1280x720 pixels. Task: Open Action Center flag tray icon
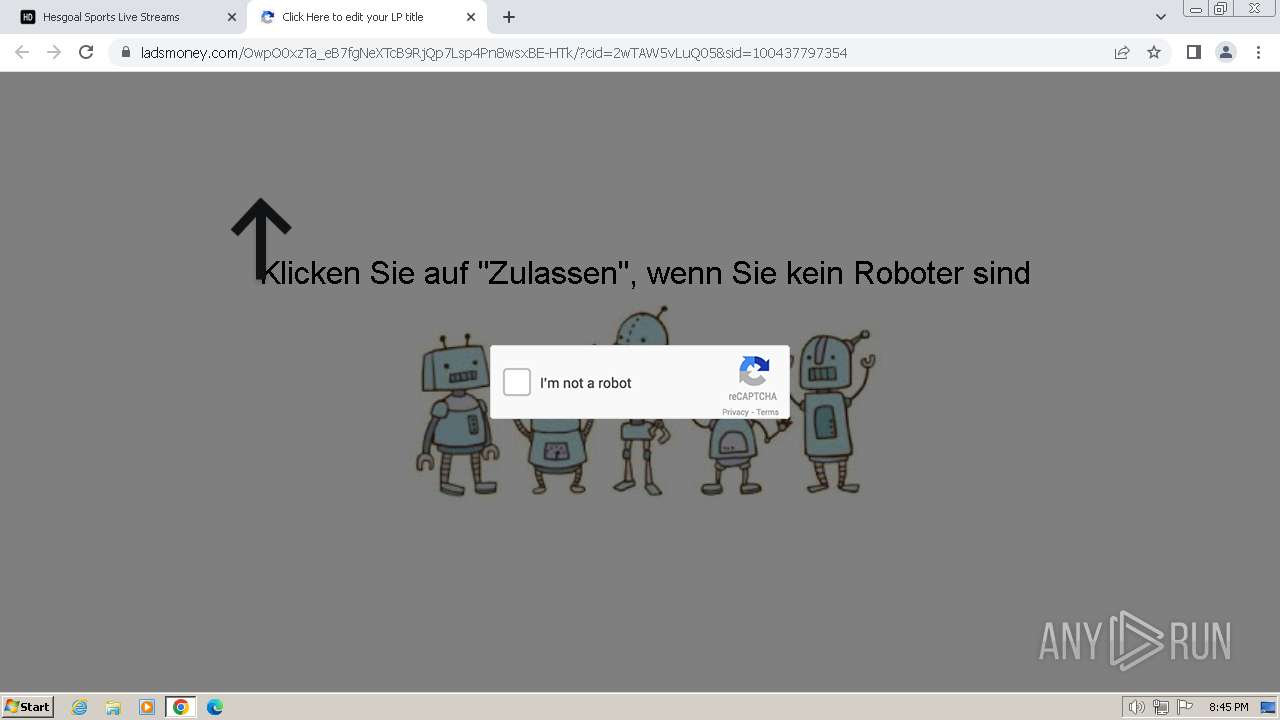pos(1185,707)
